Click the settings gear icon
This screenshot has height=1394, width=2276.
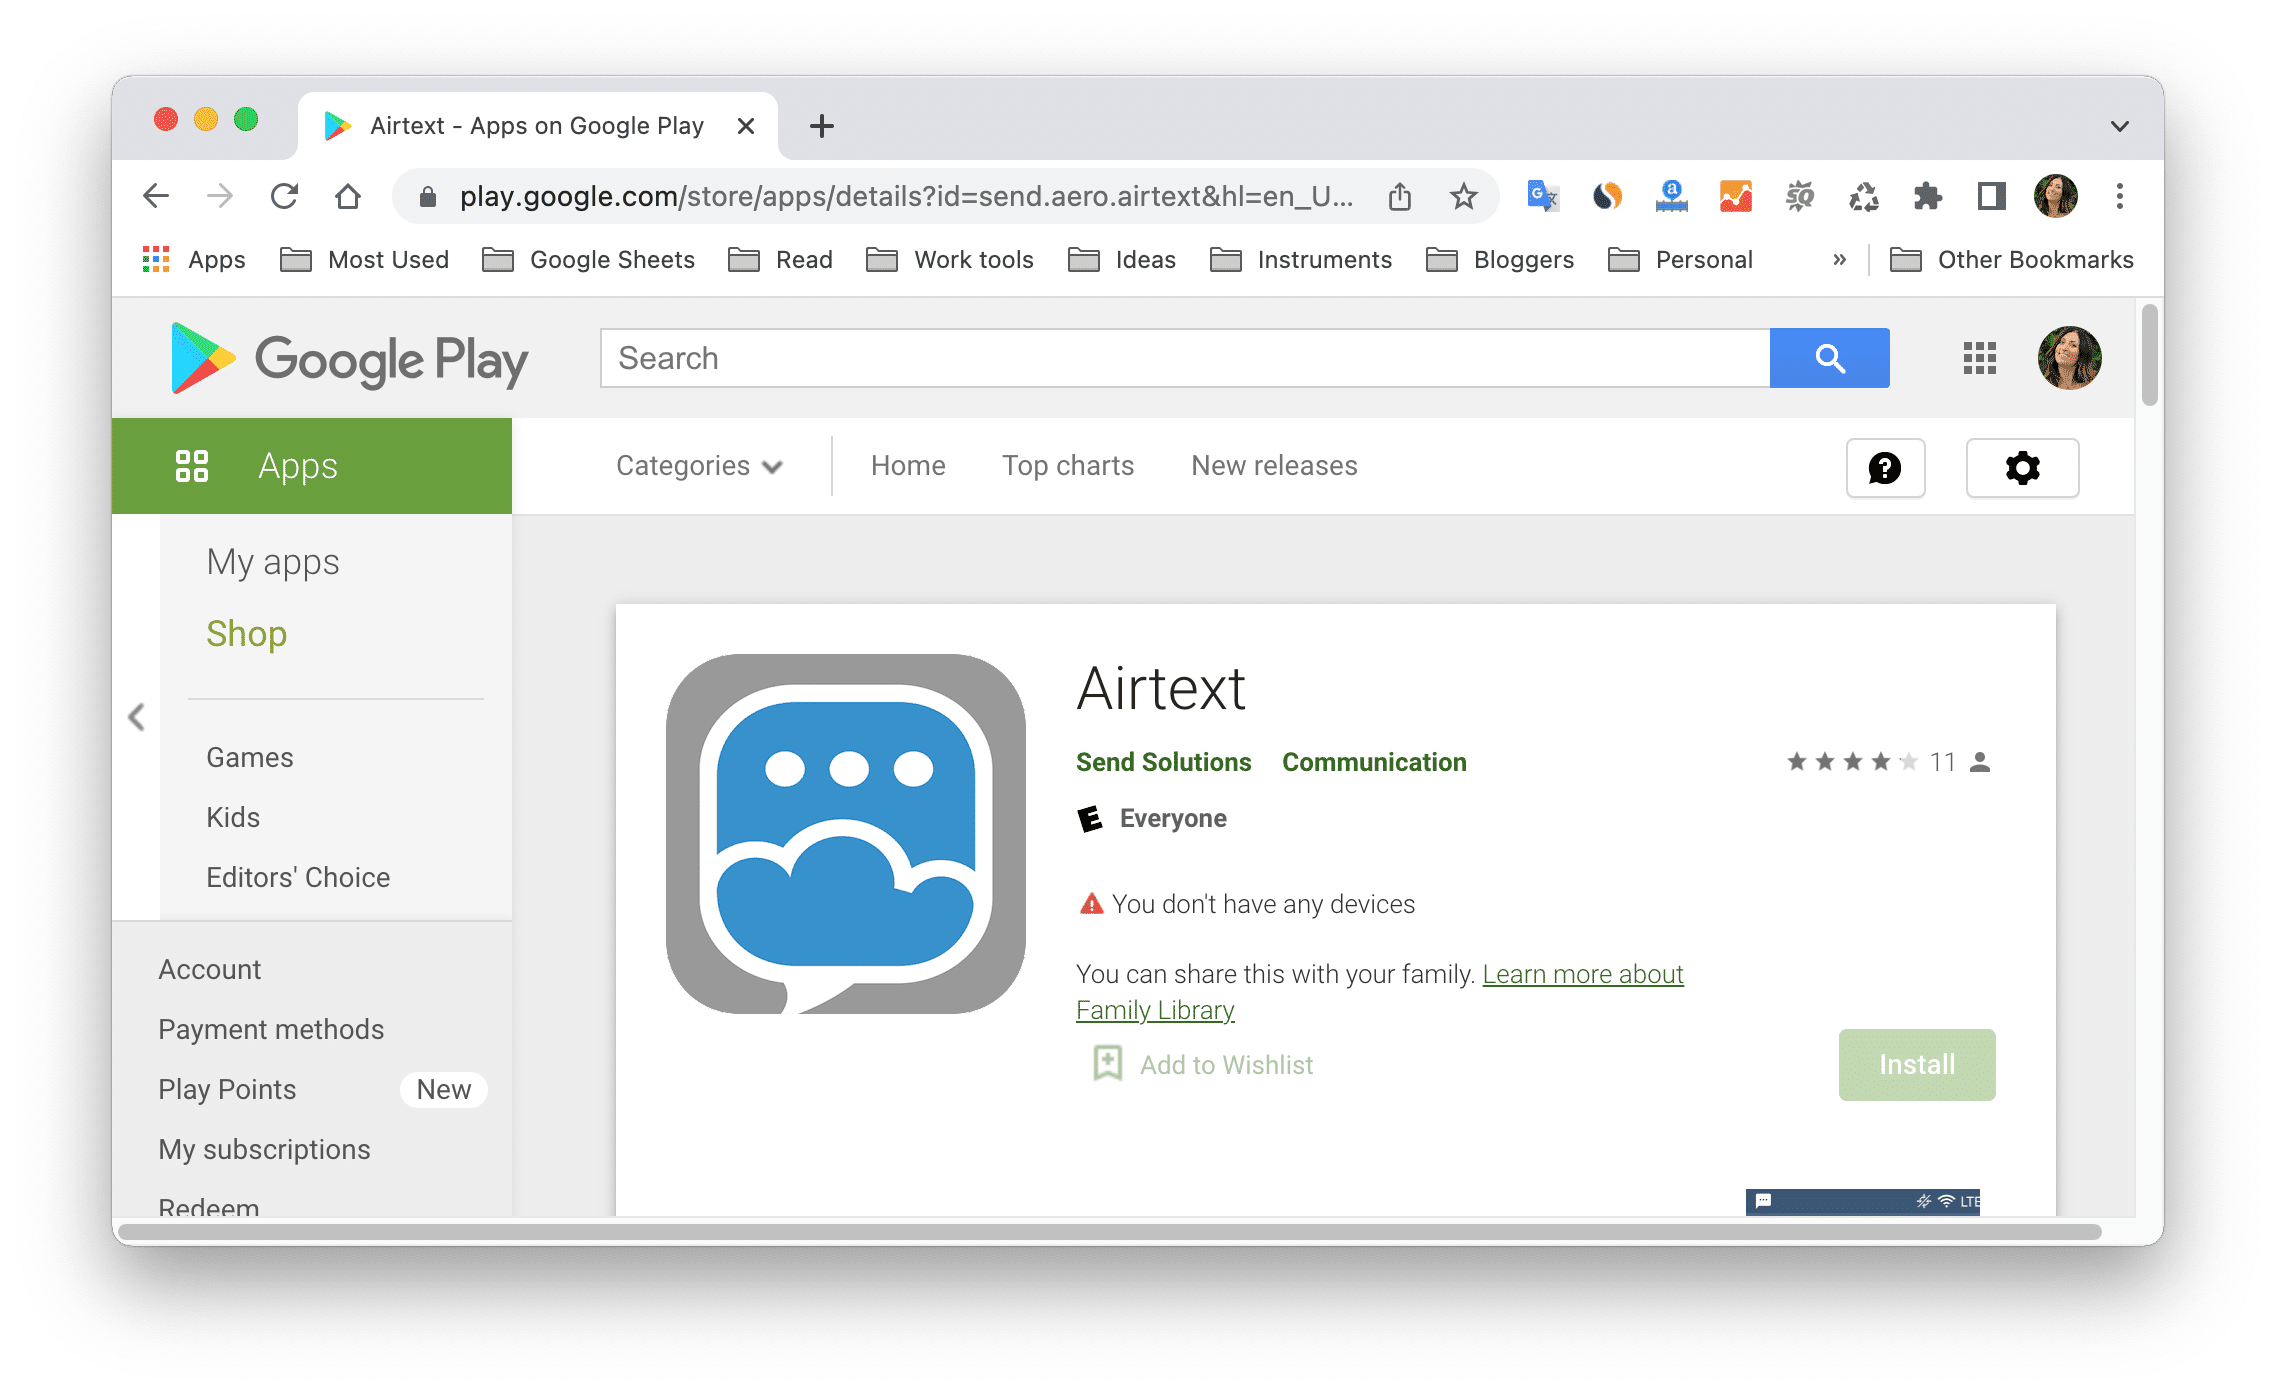(x=2022, y=468)
